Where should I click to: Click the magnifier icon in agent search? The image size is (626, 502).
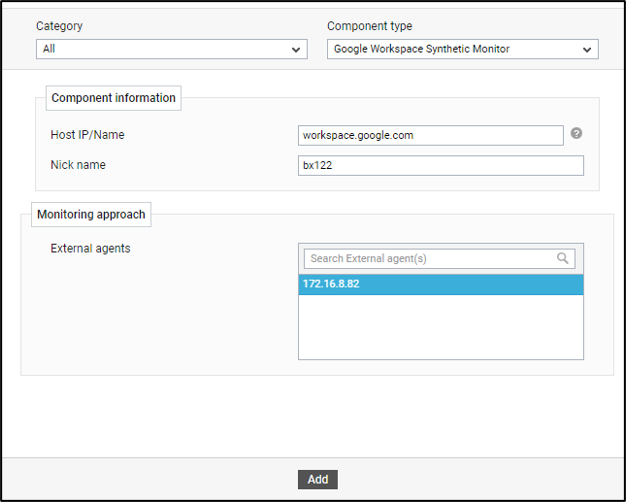pos(564,258)
